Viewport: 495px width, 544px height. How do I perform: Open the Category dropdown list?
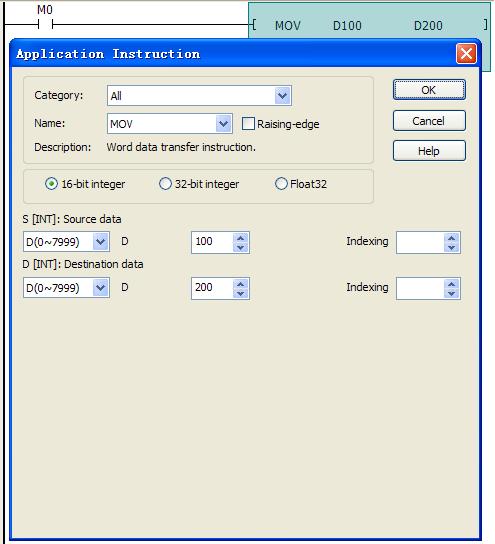click(282, 95)
